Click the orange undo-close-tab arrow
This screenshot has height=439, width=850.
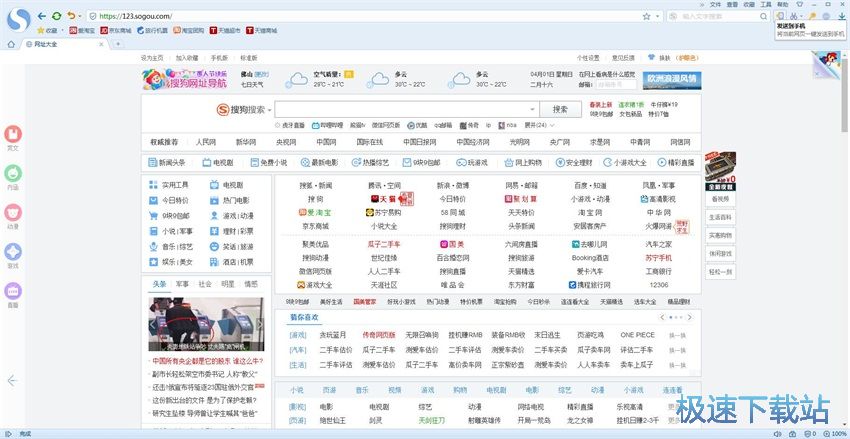tap(71, 16)
